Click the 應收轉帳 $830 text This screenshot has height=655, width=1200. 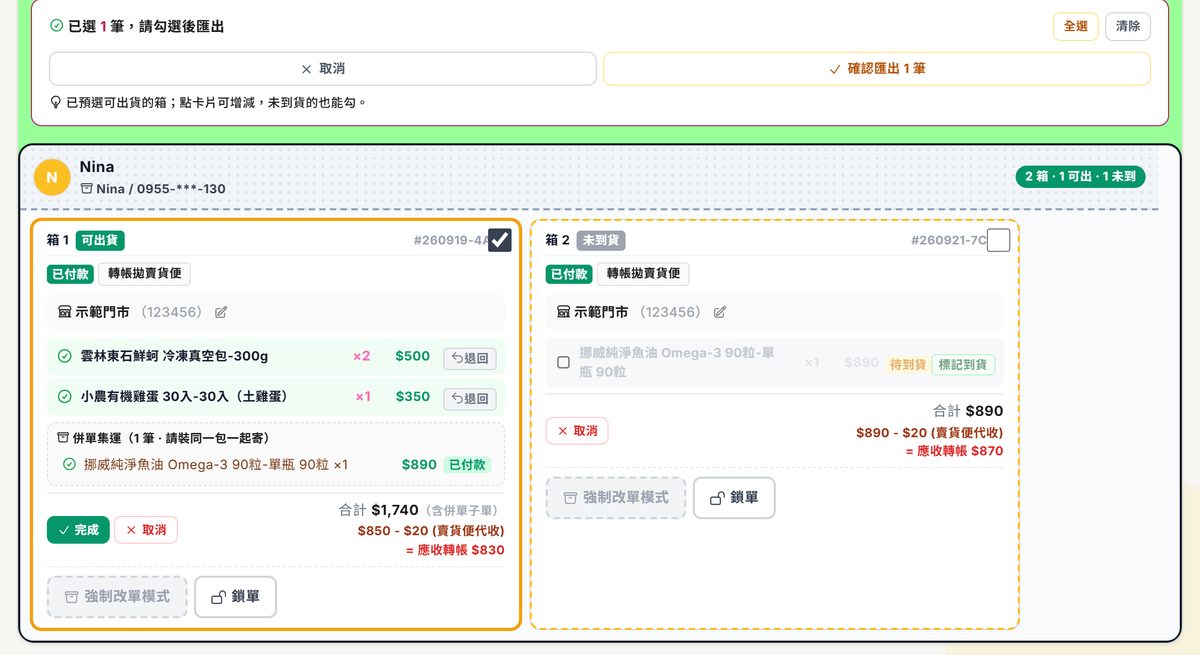(455, 550)
